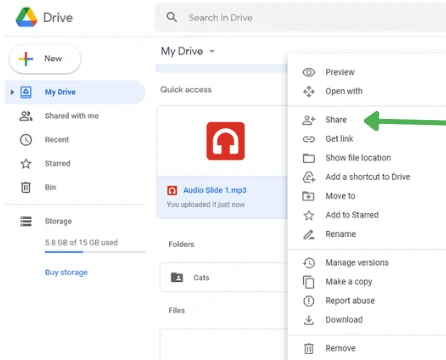Select Get link in the menu

coord(339,139)
